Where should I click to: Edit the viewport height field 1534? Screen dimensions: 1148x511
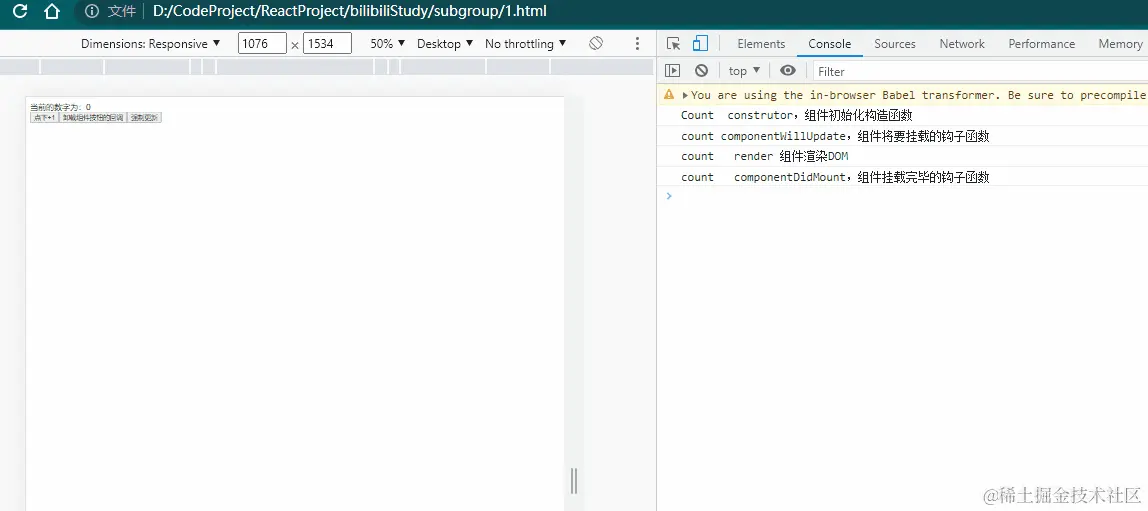coord(327,44)
